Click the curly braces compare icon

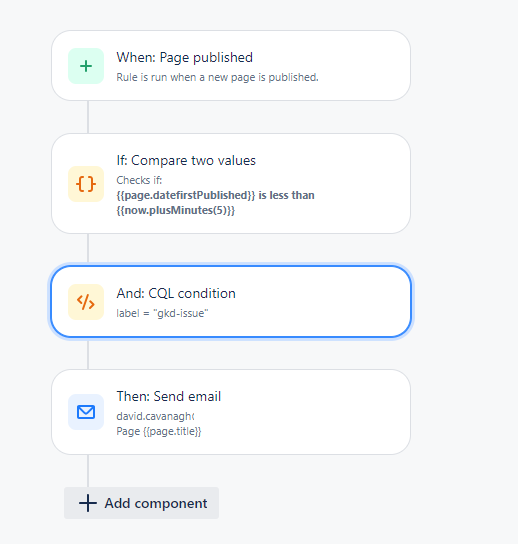coord(86,184)
